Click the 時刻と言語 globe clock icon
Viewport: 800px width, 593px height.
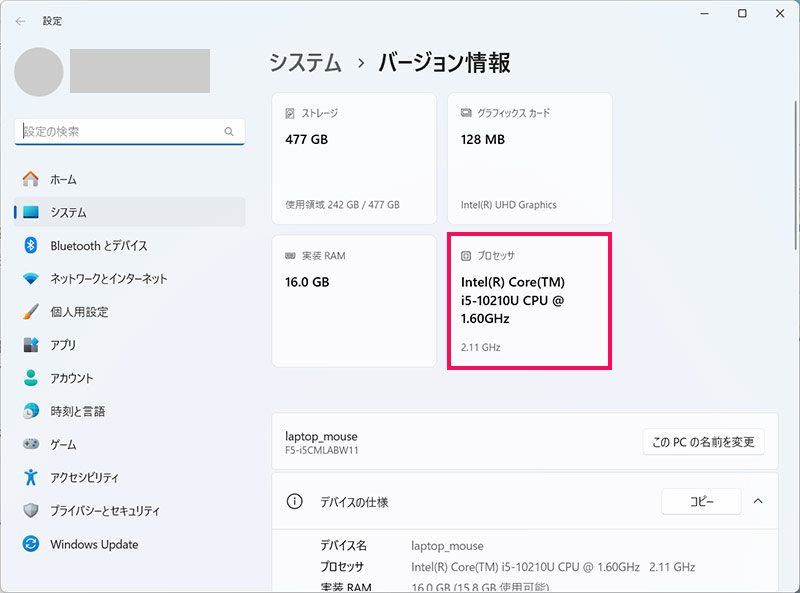31,411
